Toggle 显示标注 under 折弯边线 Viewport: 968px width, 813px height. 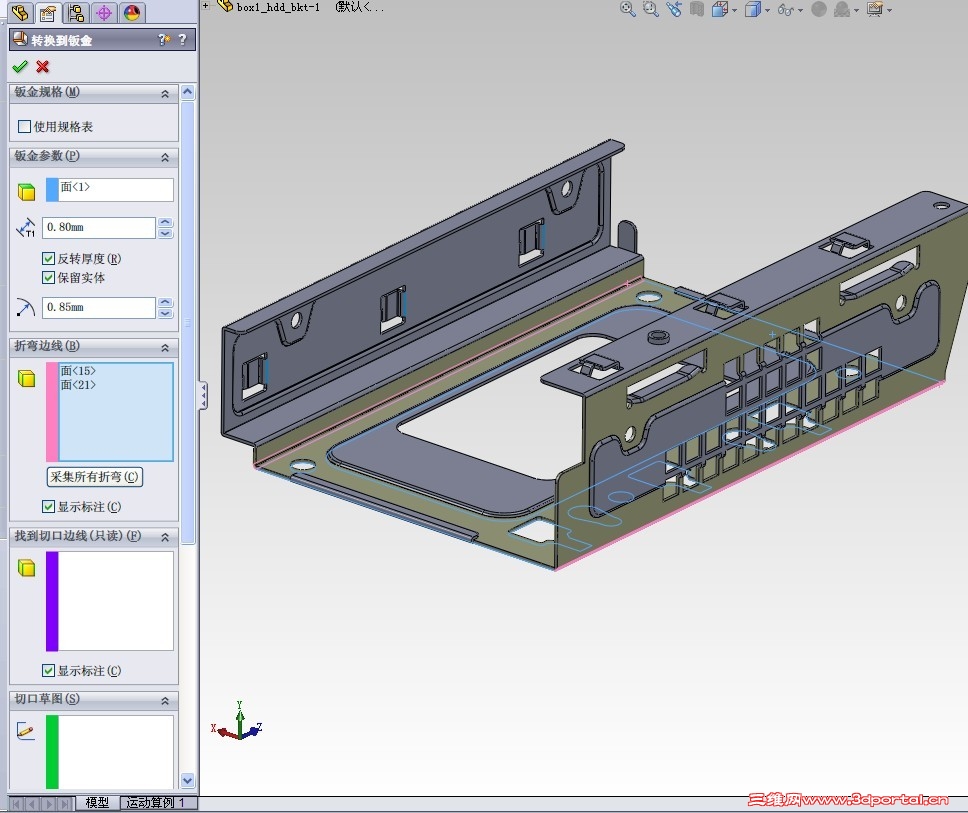[48, 507]
